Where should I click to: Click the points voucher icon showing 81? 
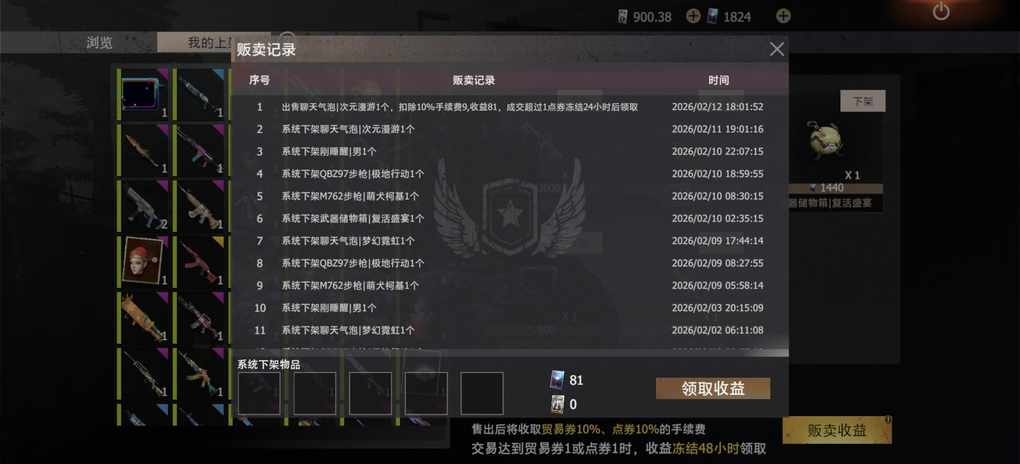pos(557,380)
